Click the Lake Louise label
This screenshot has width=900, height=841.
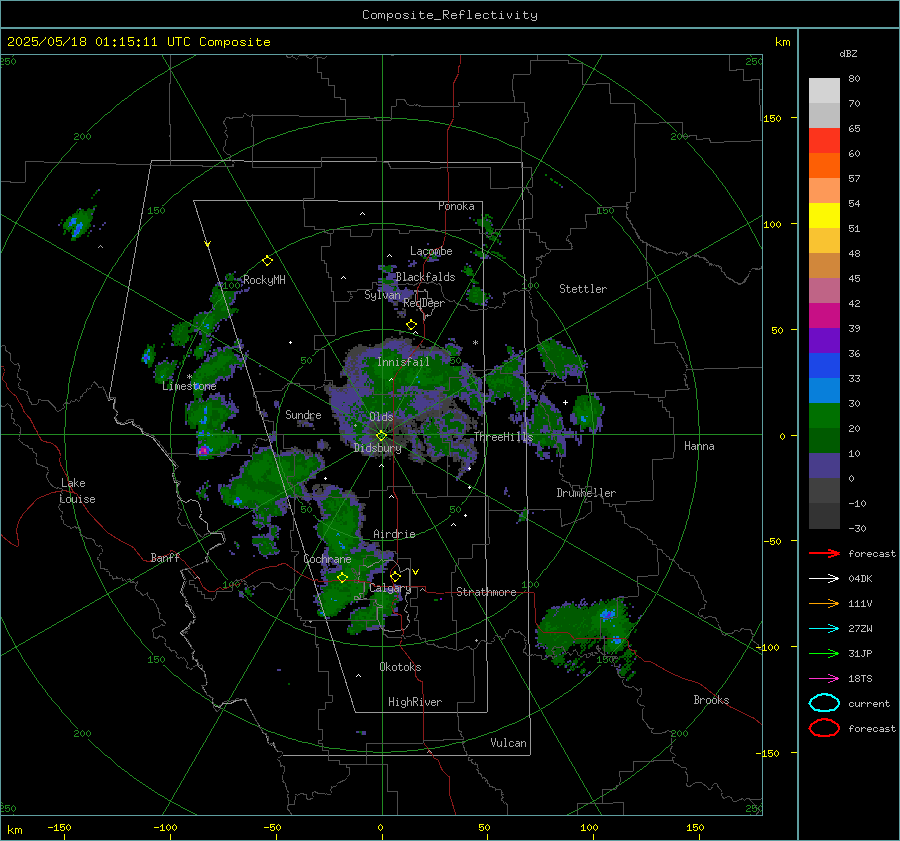78,491
